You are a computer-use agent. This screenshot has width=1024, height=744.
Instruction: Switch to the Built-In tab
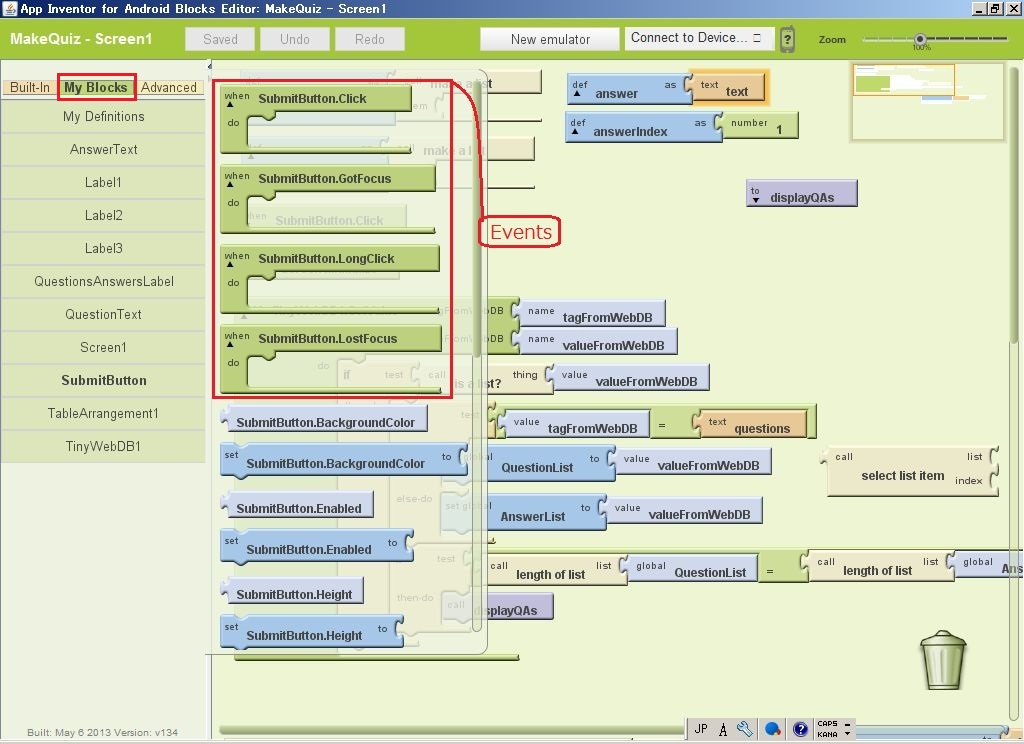click(29, 87)
